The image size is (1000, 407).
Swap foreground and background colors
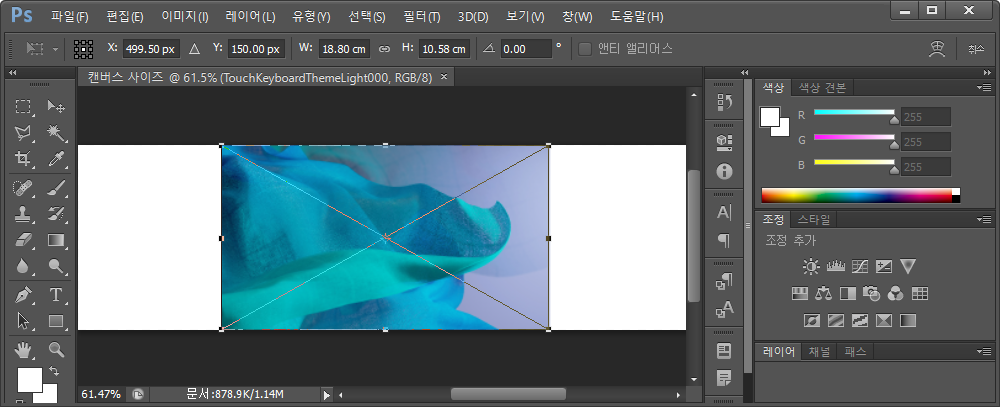click(54, 371)
